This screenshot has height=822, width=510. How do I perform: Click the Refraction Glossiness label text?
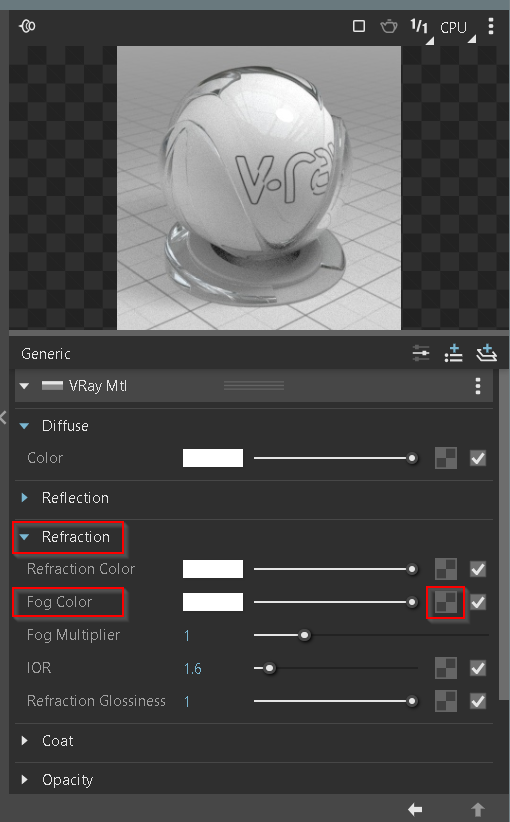coord(96,701)
